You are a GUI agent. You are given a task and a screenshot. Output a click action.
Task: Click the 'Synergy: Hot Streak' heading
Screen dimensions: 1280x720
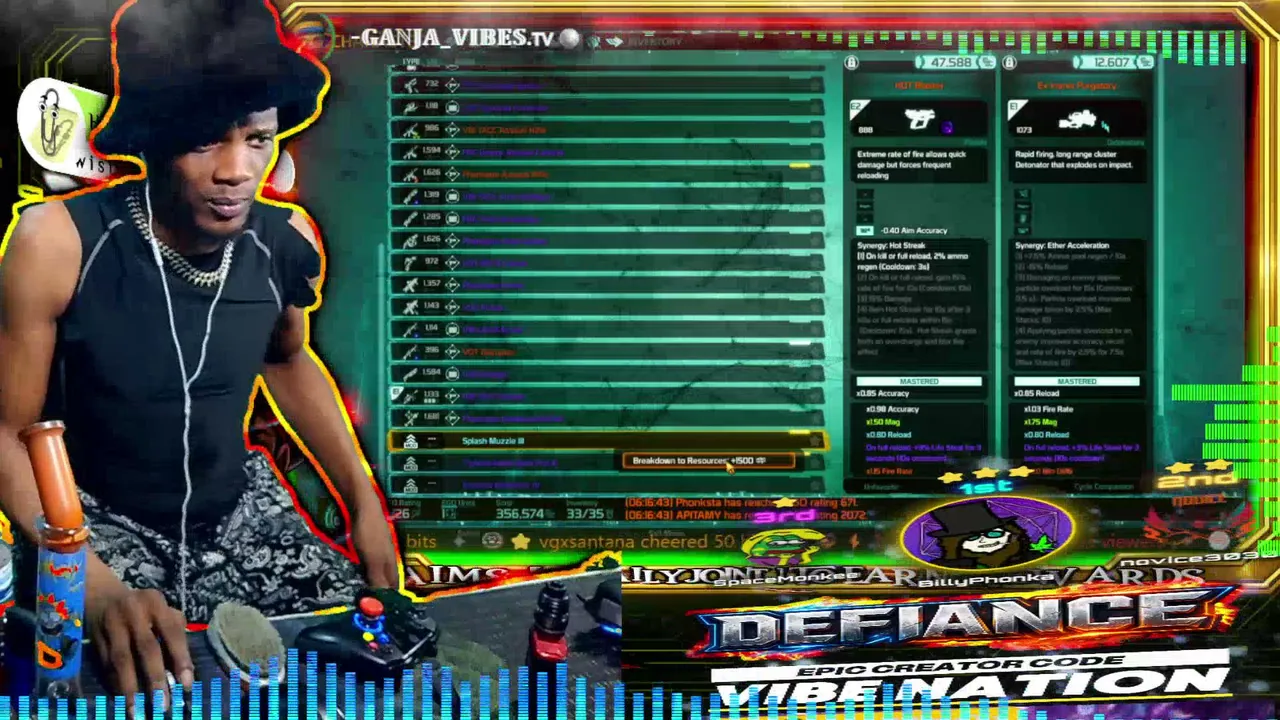click(891, 246)
